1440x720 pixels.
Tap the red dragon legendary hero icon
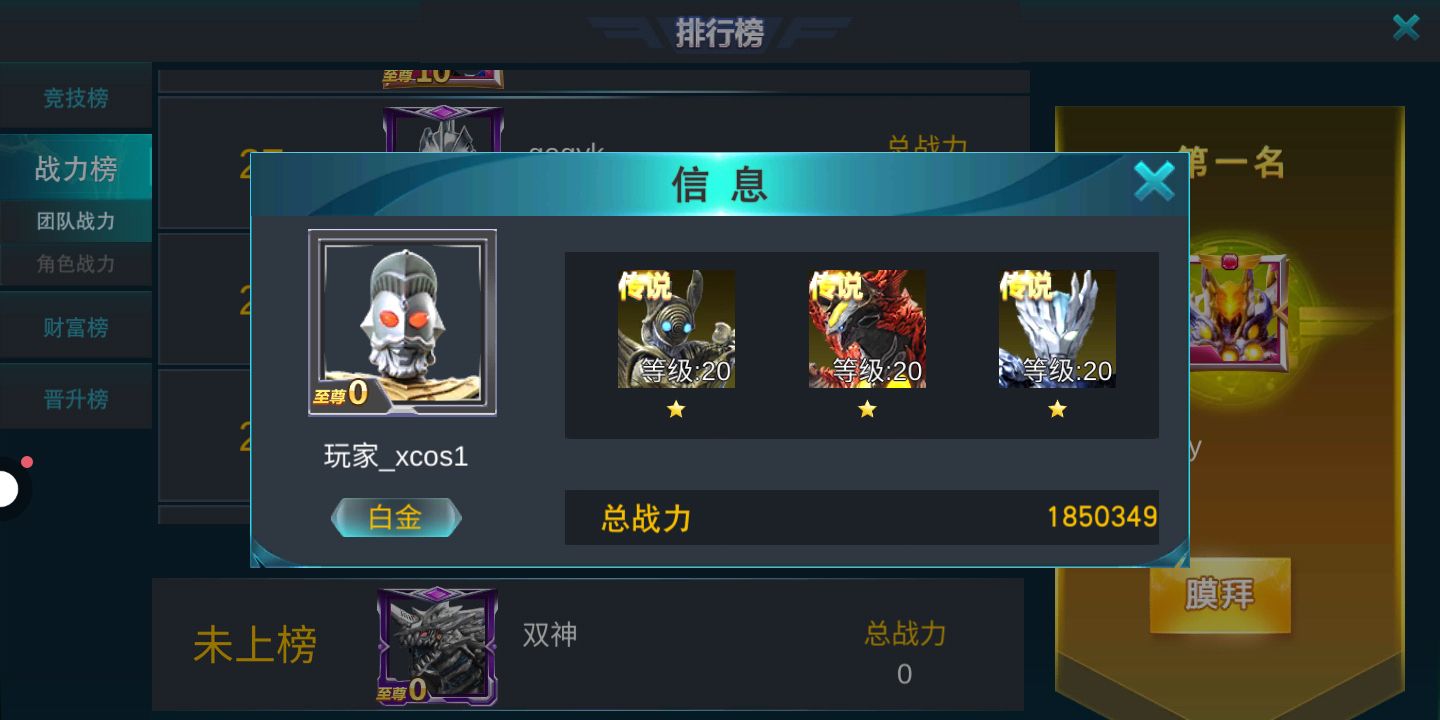(867, 329)
